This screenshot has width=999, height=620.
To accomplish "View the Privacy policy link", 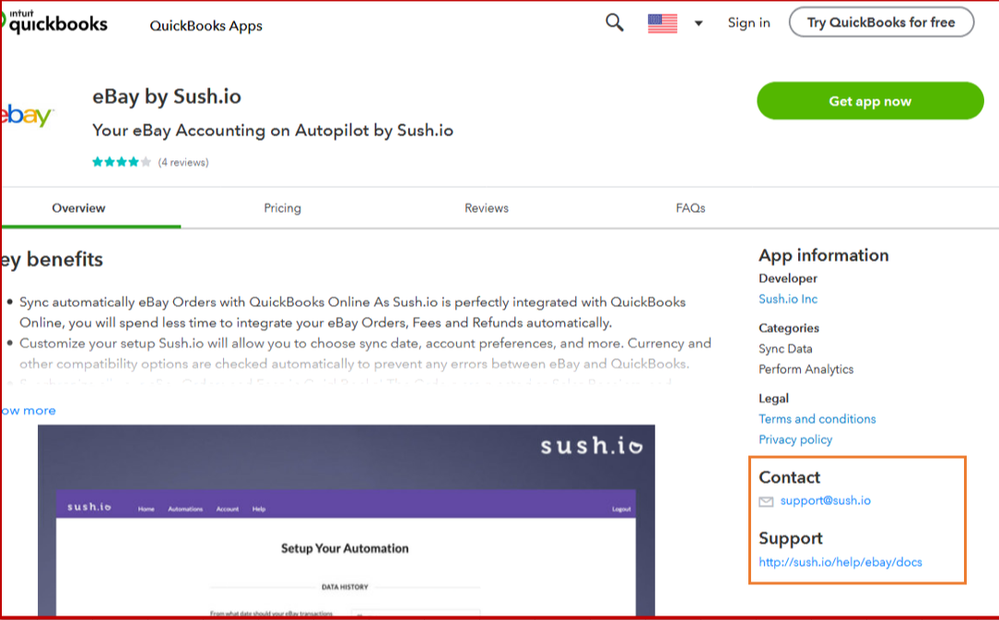I will (x=795, y=440).
